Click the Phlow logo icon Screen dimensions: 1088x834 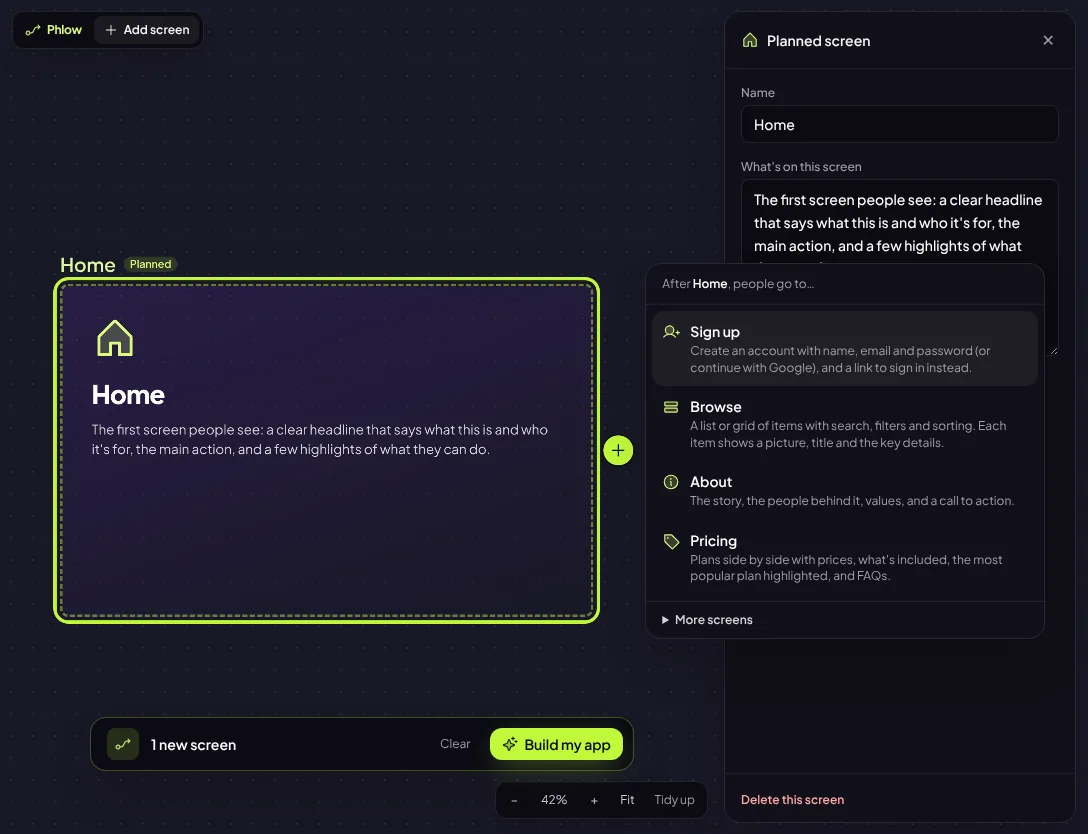pos(33,31)
